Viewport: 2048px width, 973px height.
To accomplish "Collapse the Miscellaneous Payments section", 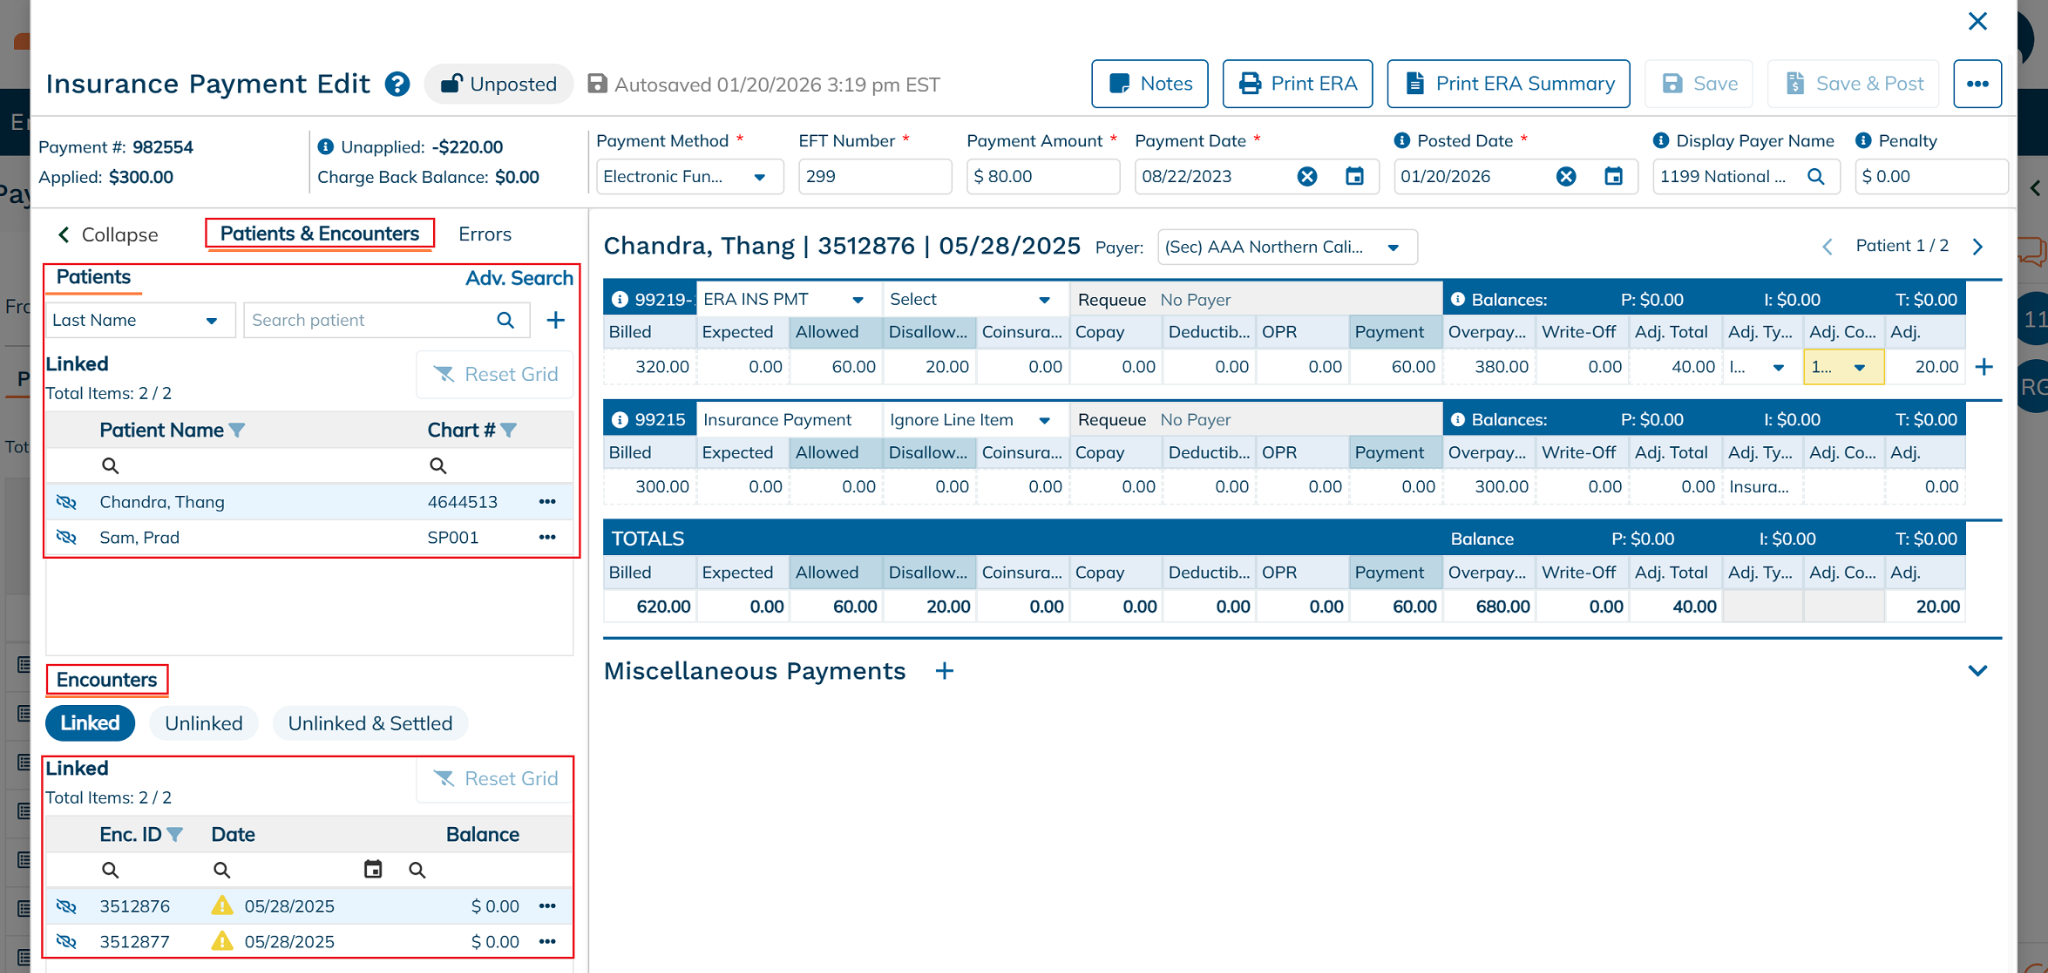I will [1977, 671].
